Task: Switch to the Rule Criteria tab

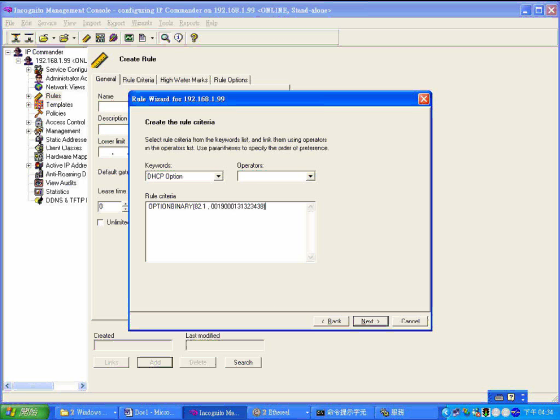Action: coord(138,80)
